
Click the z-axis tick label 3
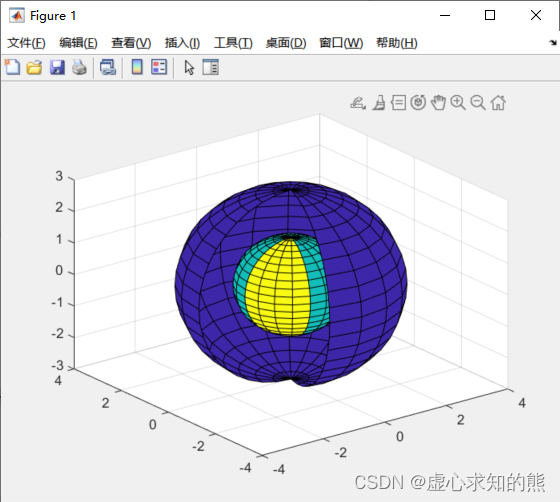[59, 176]
